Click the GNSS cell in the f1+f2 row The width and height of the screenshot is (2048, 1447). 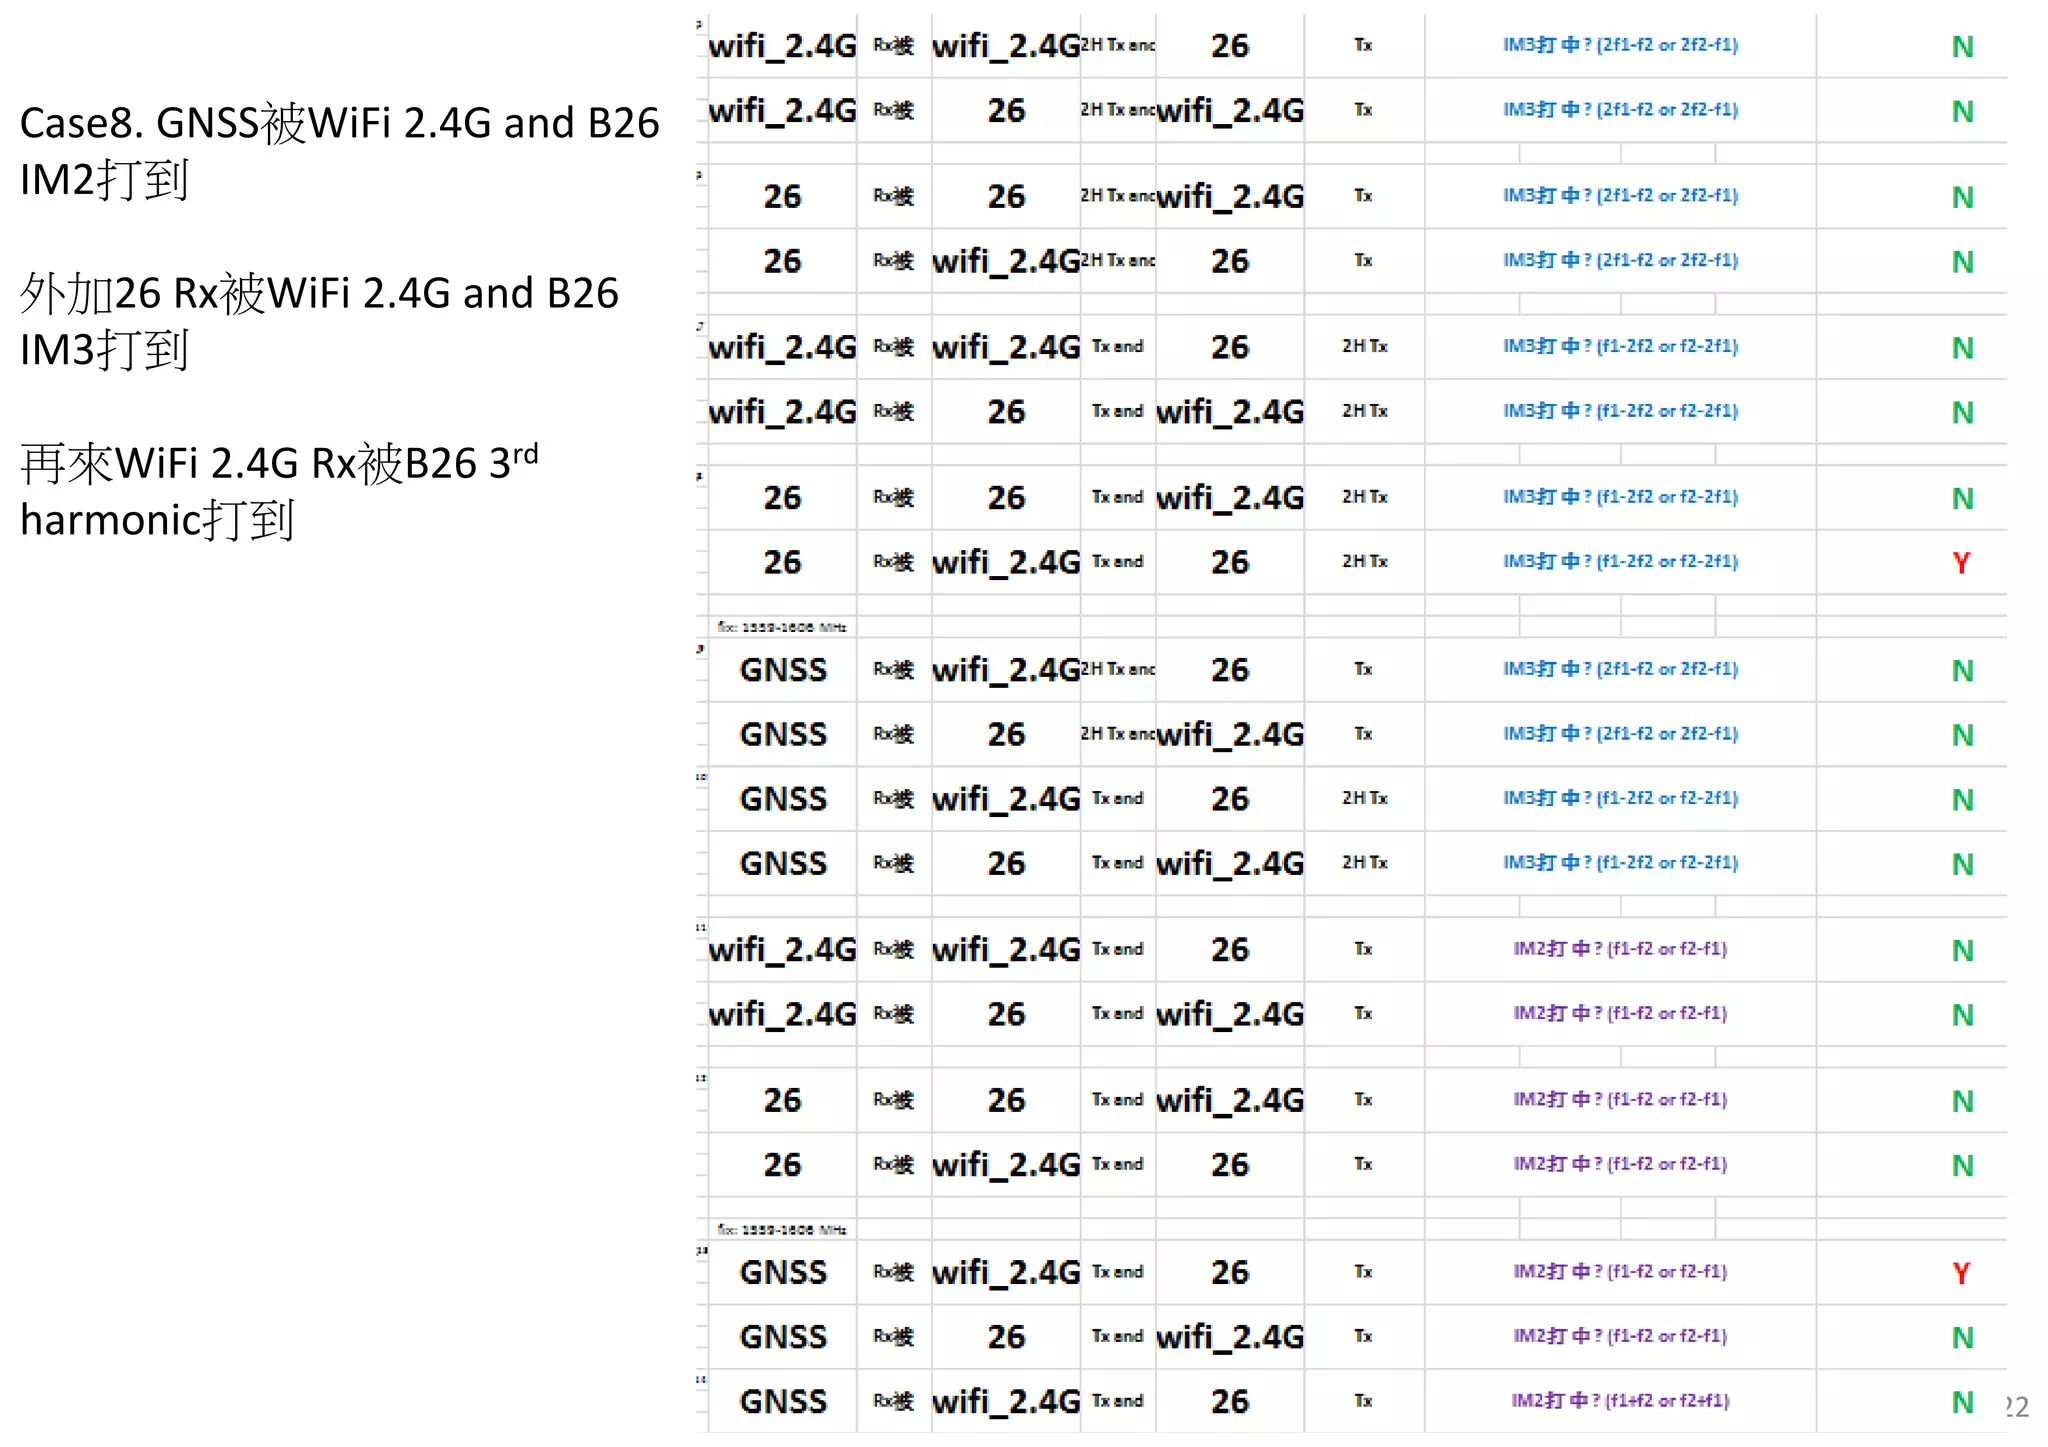[783, 1401]
